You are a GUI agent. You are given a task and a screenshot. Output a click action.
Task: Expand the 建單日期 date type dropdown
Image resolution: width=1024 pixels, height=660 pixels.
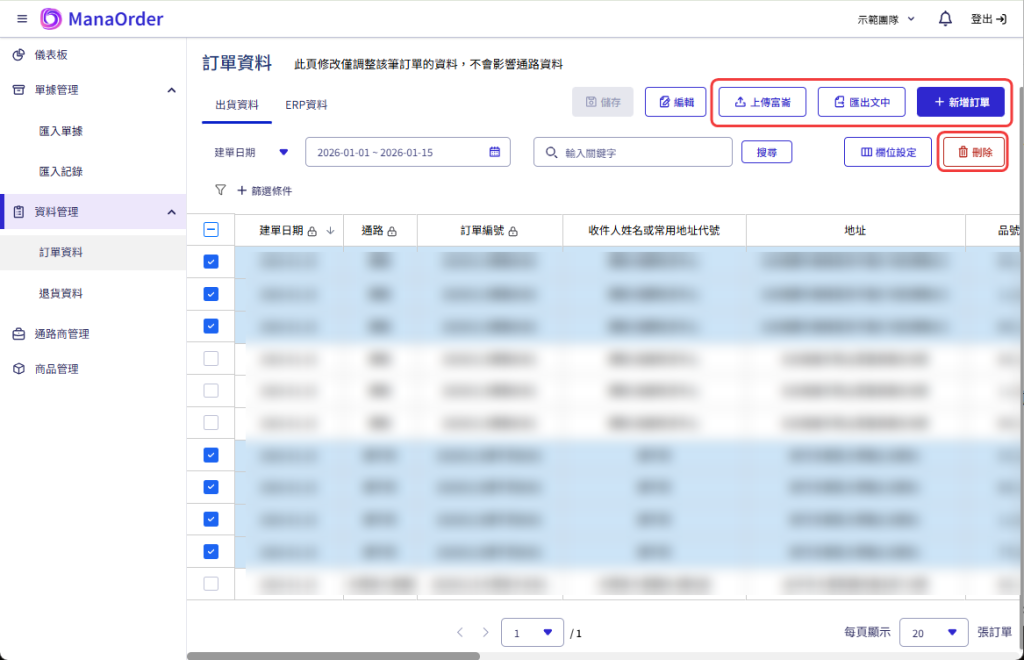point(283,152)
